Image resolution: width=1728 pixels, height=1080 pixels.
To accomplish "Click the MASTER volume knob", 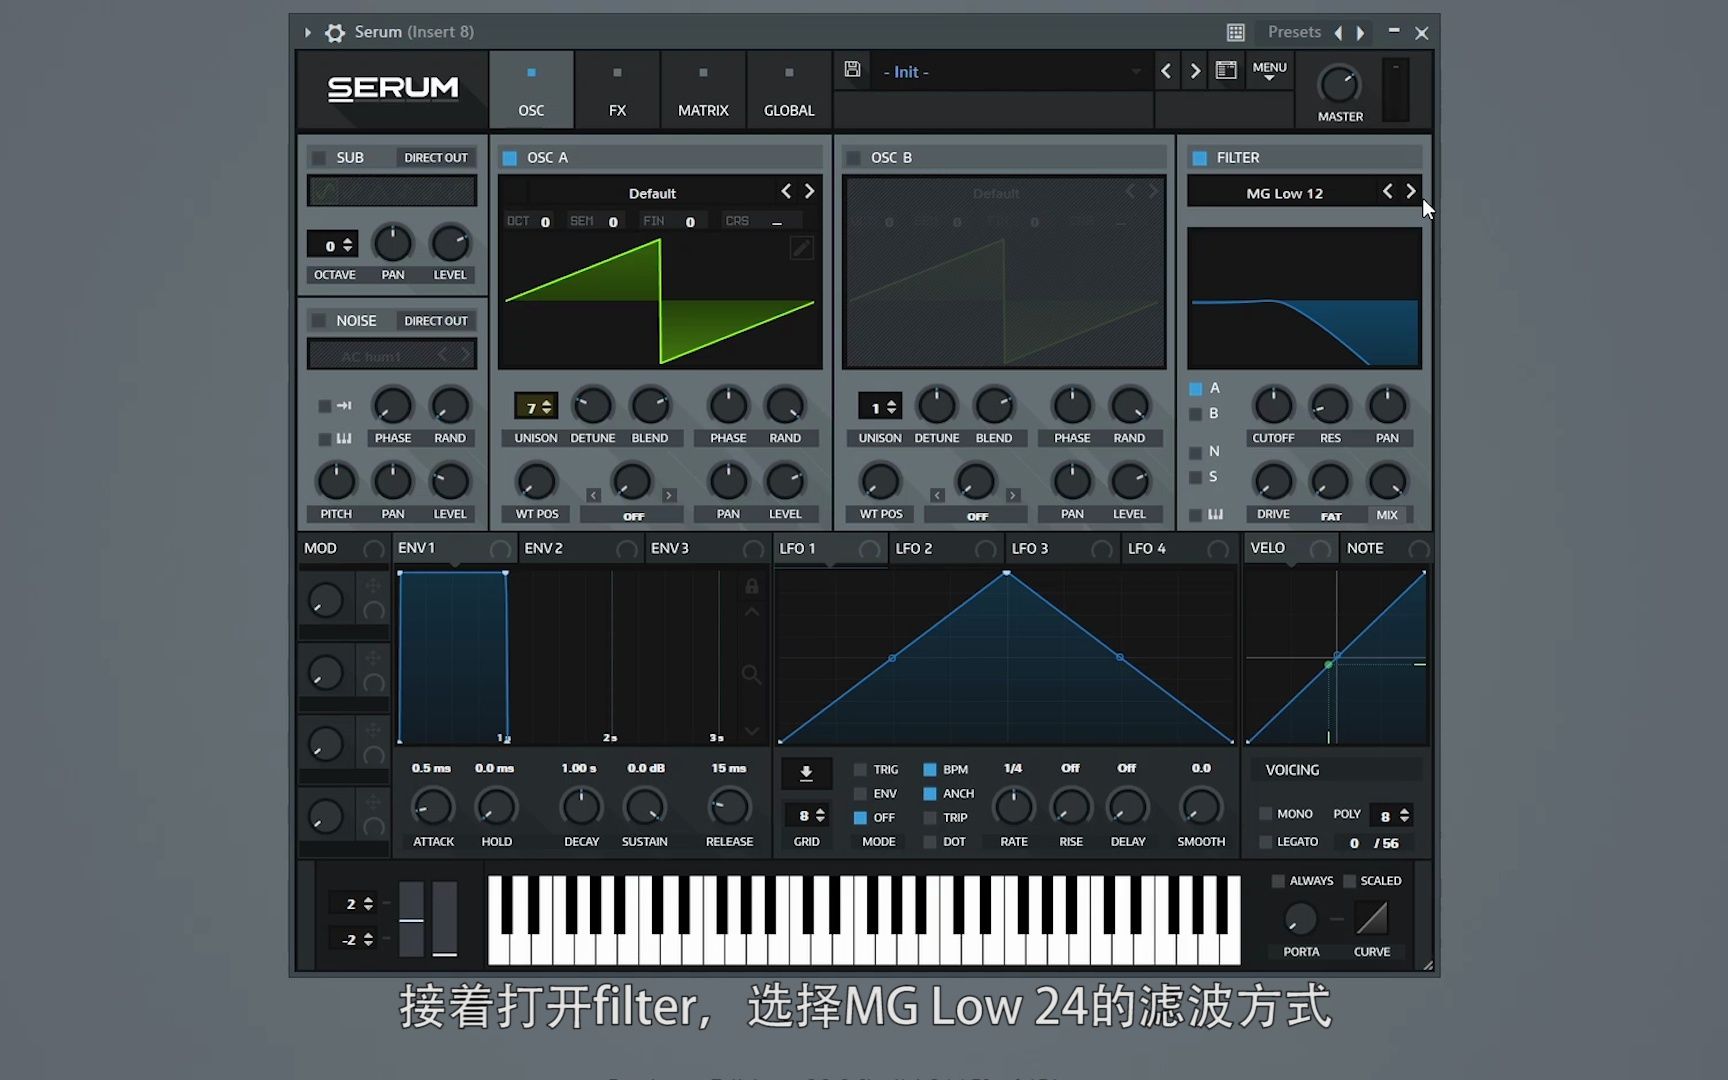I will (x=1339, y=85).
